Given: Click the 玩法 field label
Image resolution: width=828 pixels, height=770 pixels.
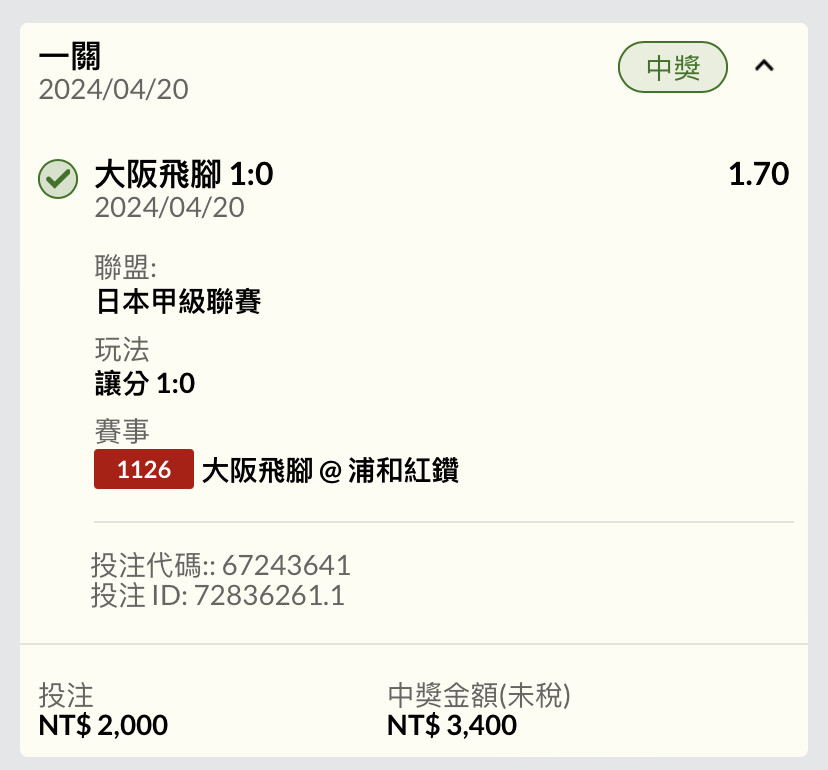Looking at the screenshot, I should click(x=122, y=349).
